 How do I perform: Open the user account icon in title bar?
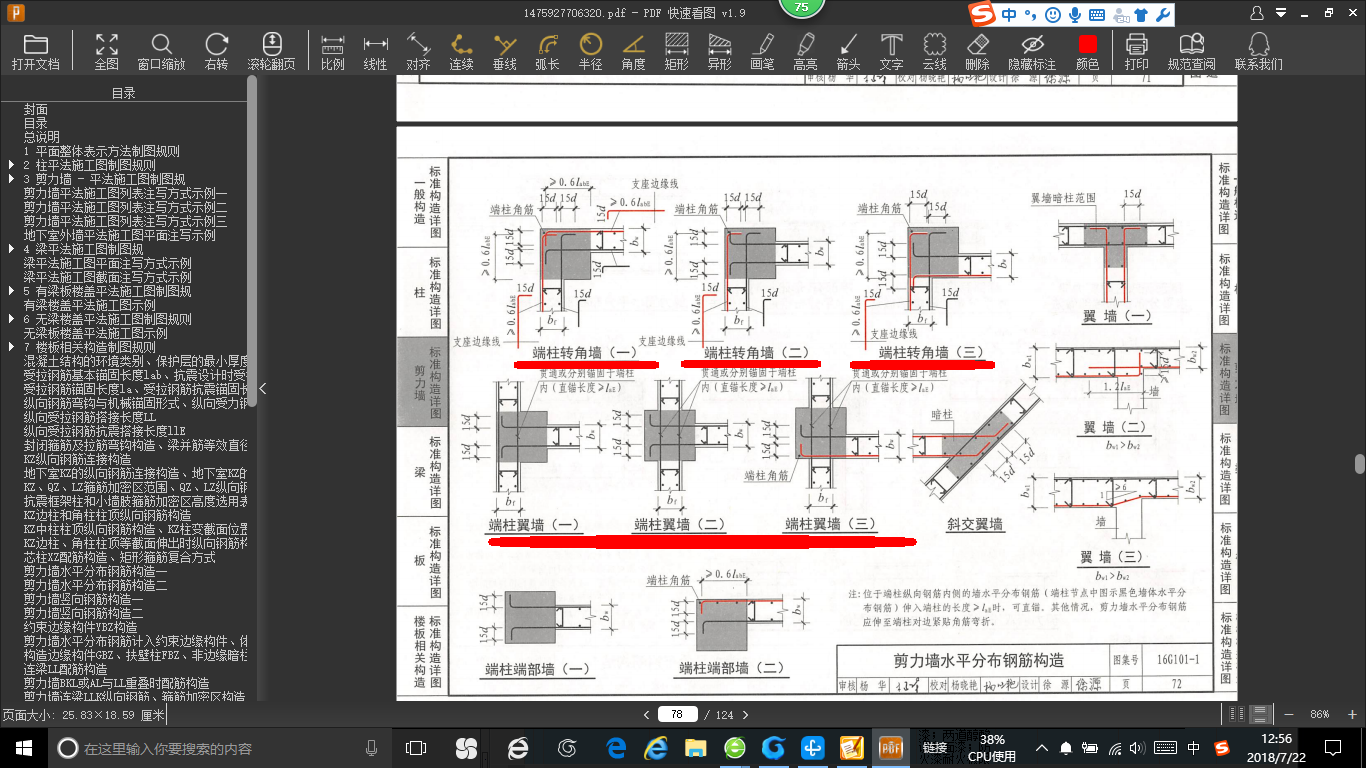tap(1258, 13)
